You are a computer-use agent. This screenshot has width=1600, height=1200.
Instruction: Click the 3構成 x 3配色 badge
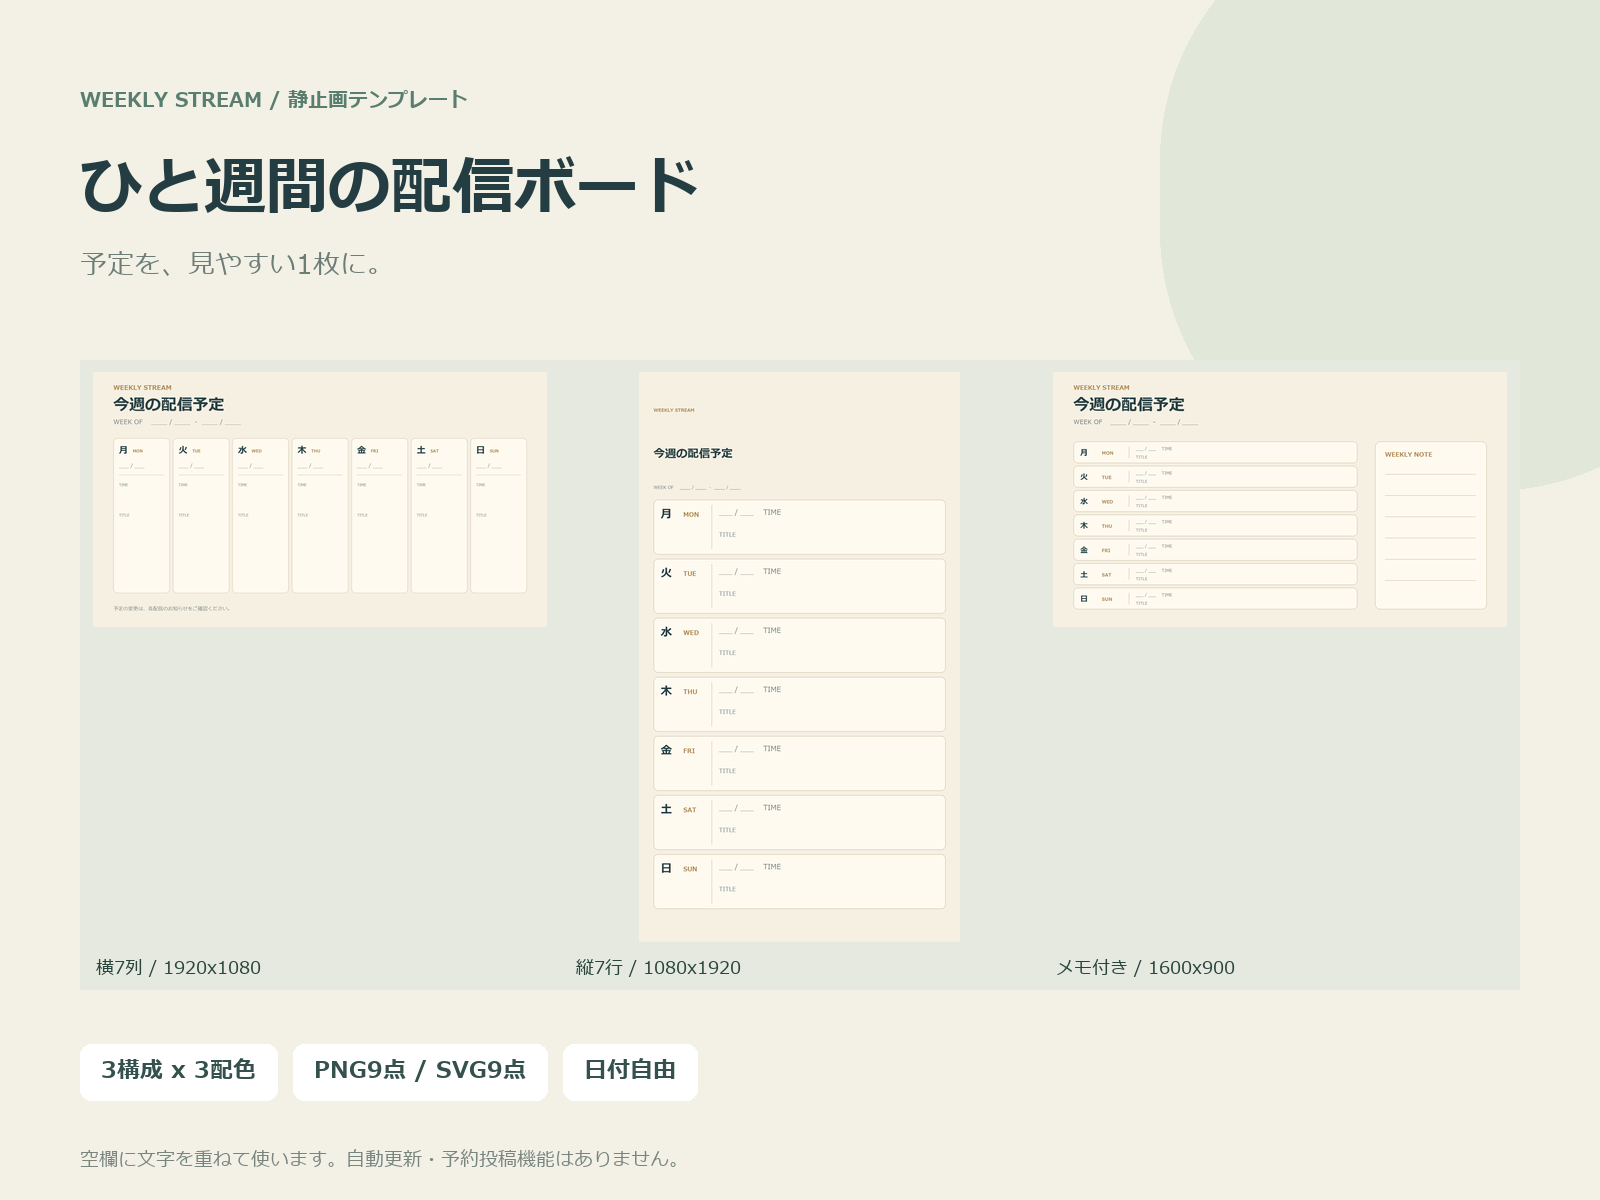click(x=179, y=1072)
